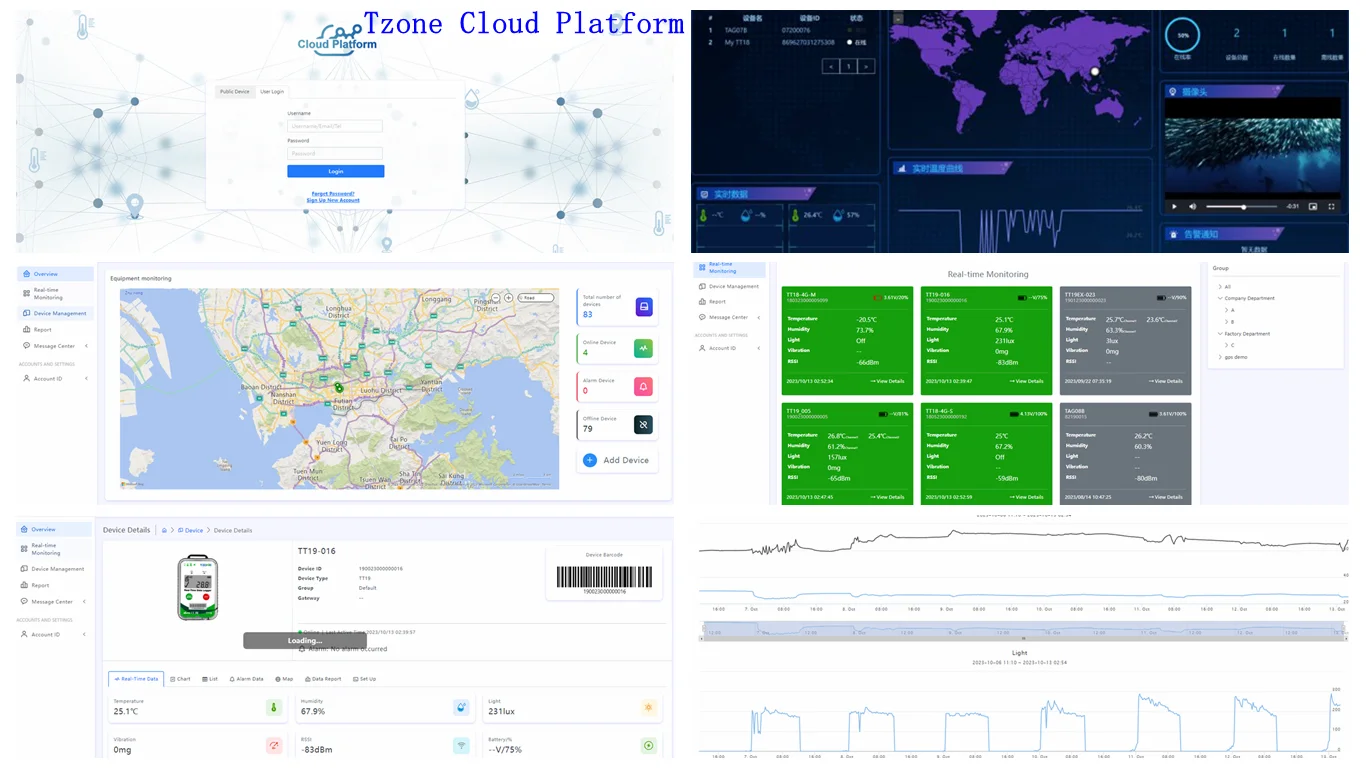Click the Add Device button
Viewport: 1366px width, 768px height.
[x=617, y=460]
